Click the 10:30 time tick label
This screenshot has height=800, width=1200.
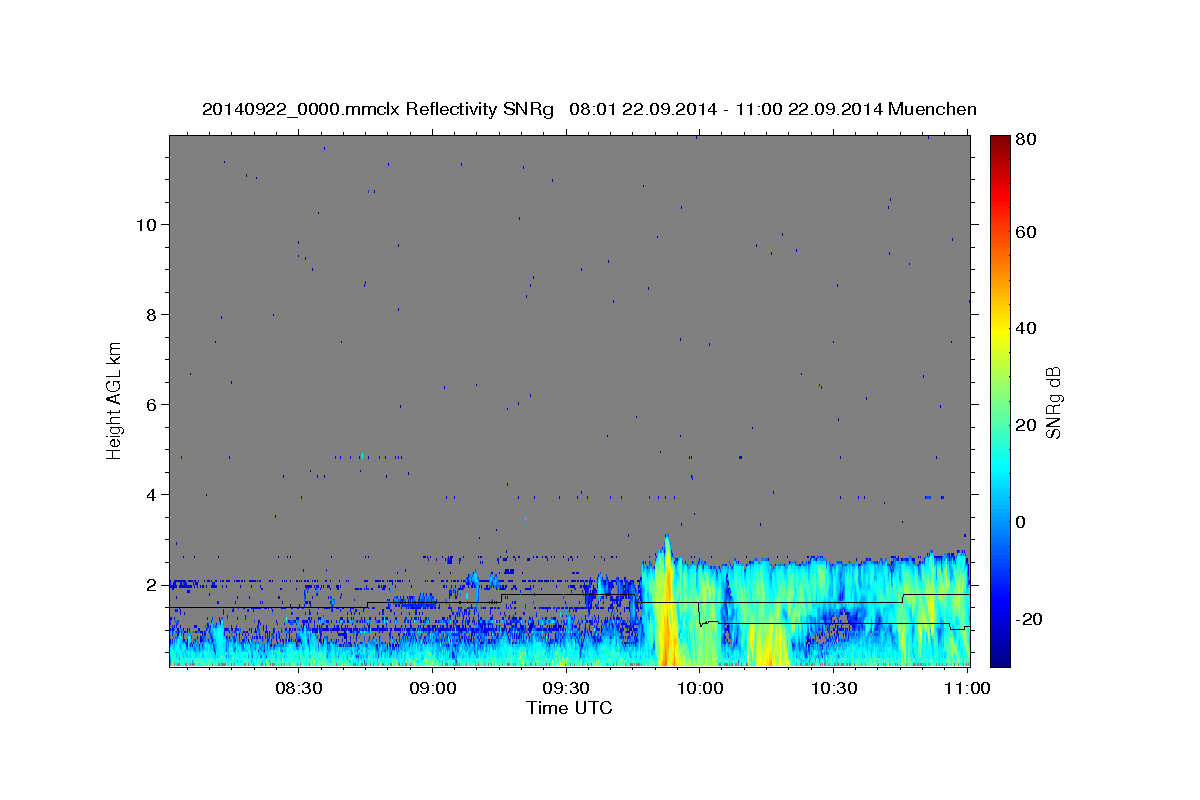pyautogui.click(x=834, y=688)
